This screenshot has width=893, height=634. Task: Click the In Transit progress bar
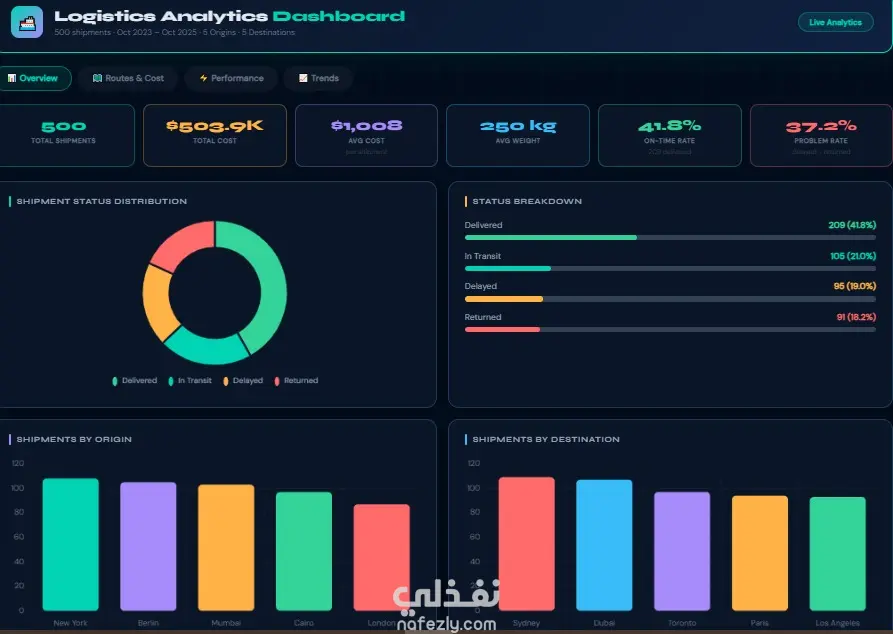point(670,268)
